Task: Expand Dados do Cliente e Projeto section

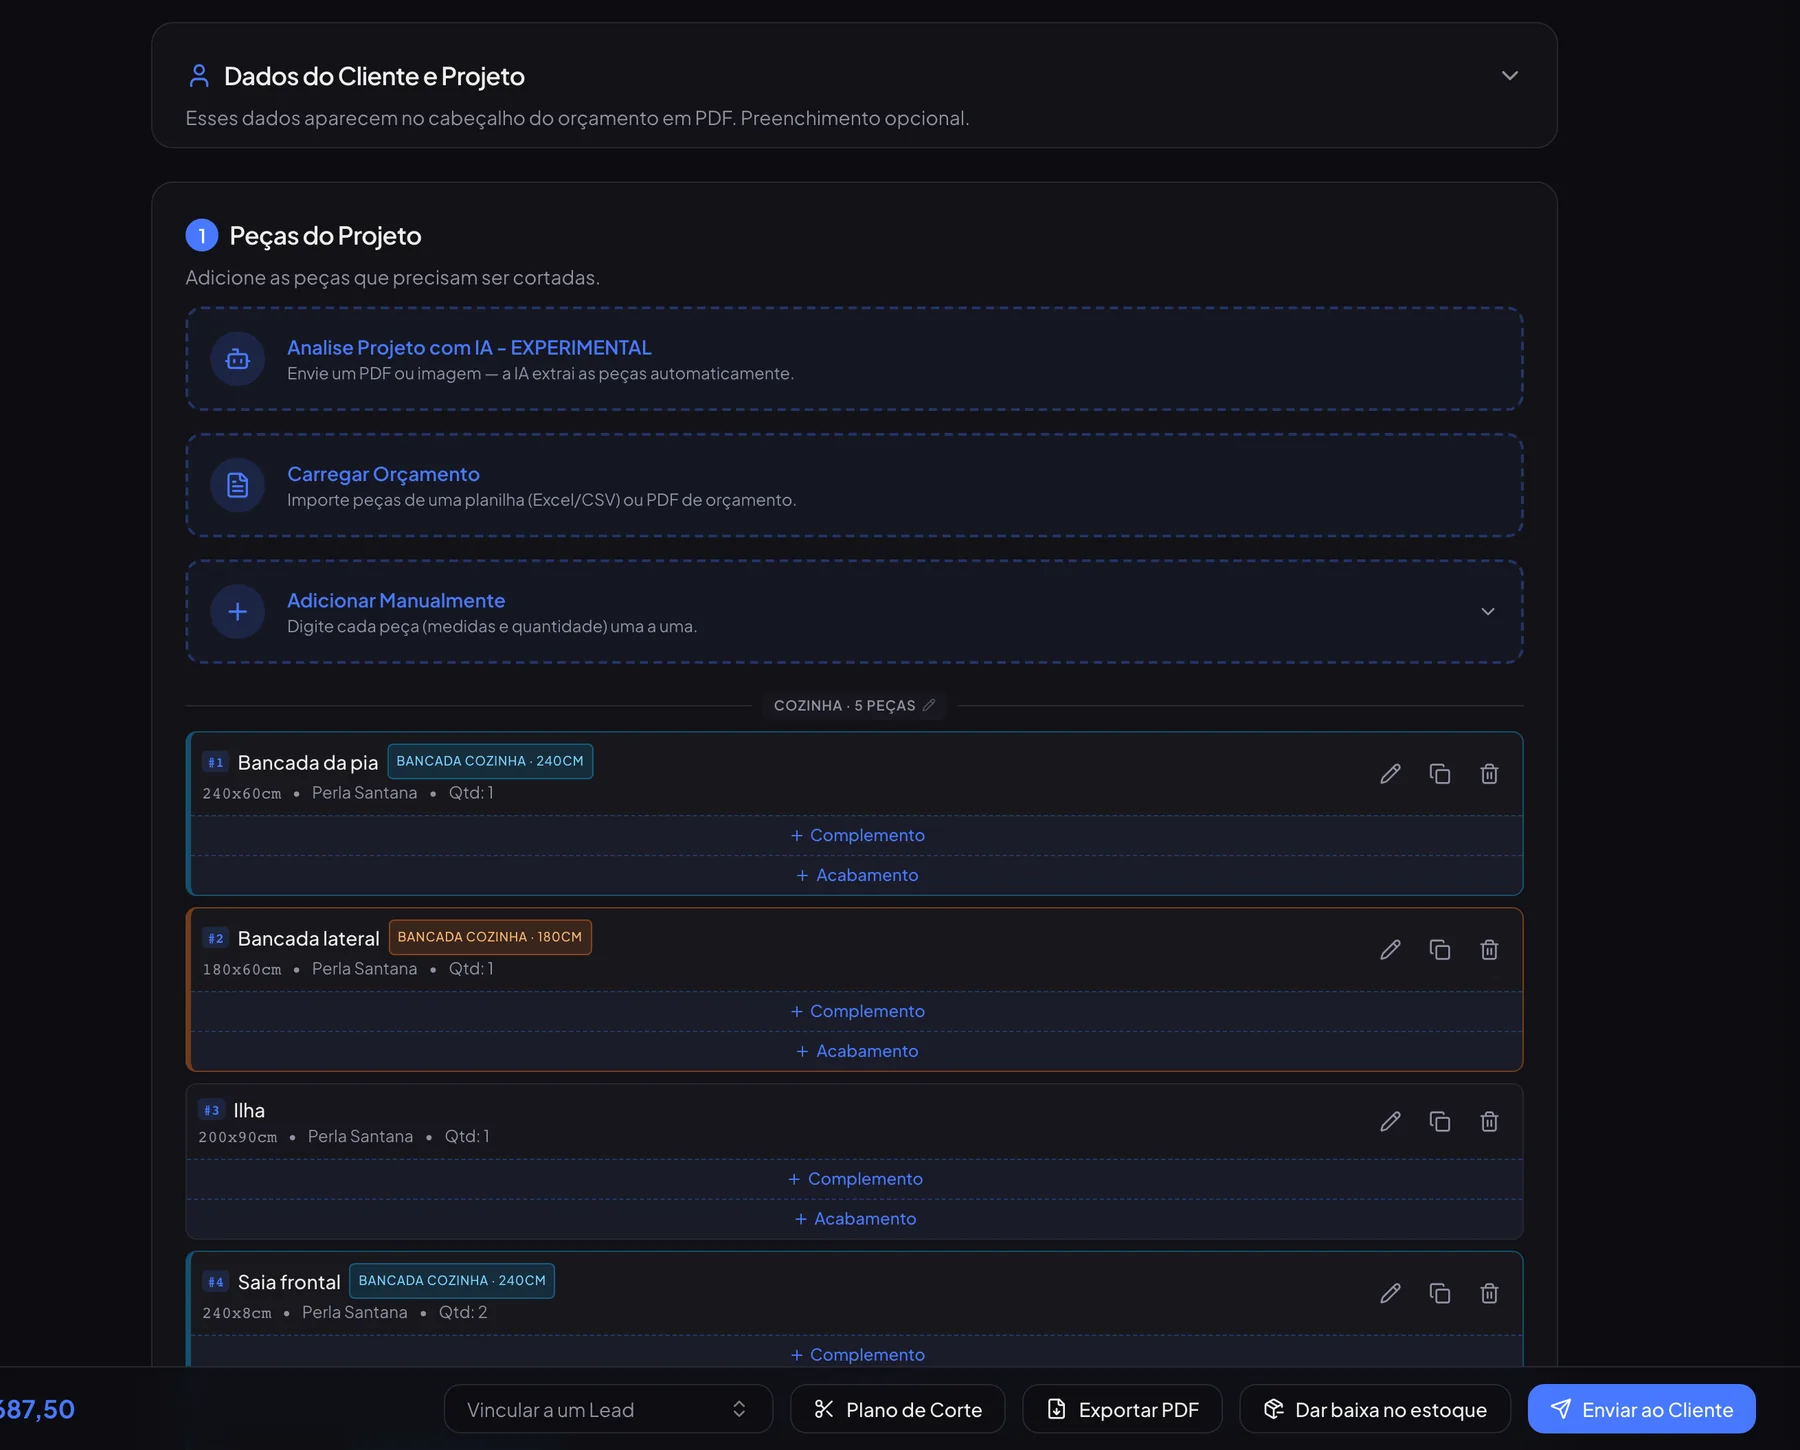Action: click(x=1510, y=76)
